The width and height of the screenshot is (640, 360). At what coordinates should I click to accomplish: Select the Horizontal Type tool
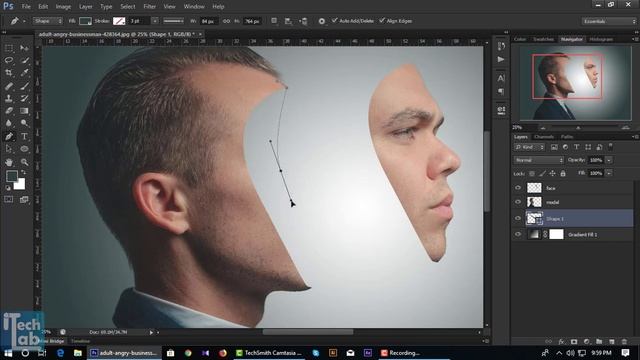point(24,136)
